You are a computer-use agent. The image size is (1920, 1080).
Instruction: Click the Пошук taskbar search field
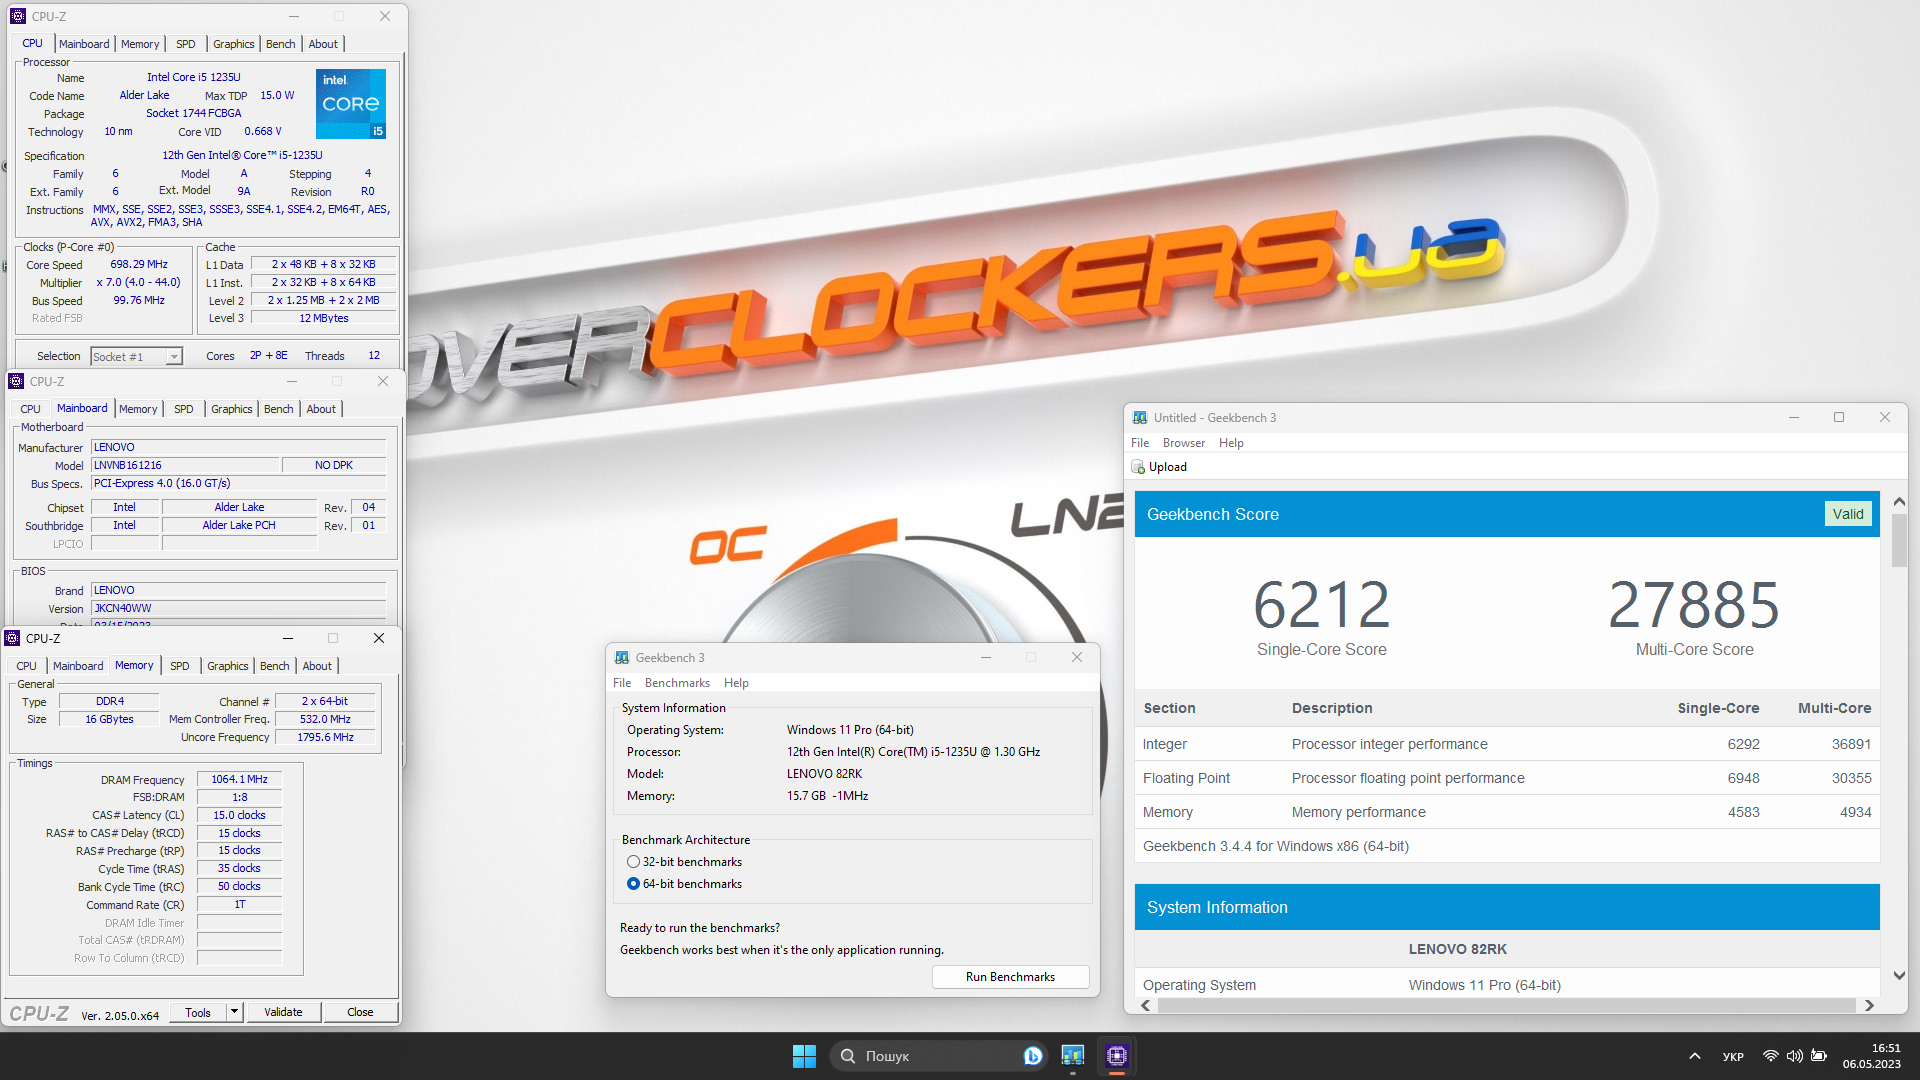[937, 1056]
